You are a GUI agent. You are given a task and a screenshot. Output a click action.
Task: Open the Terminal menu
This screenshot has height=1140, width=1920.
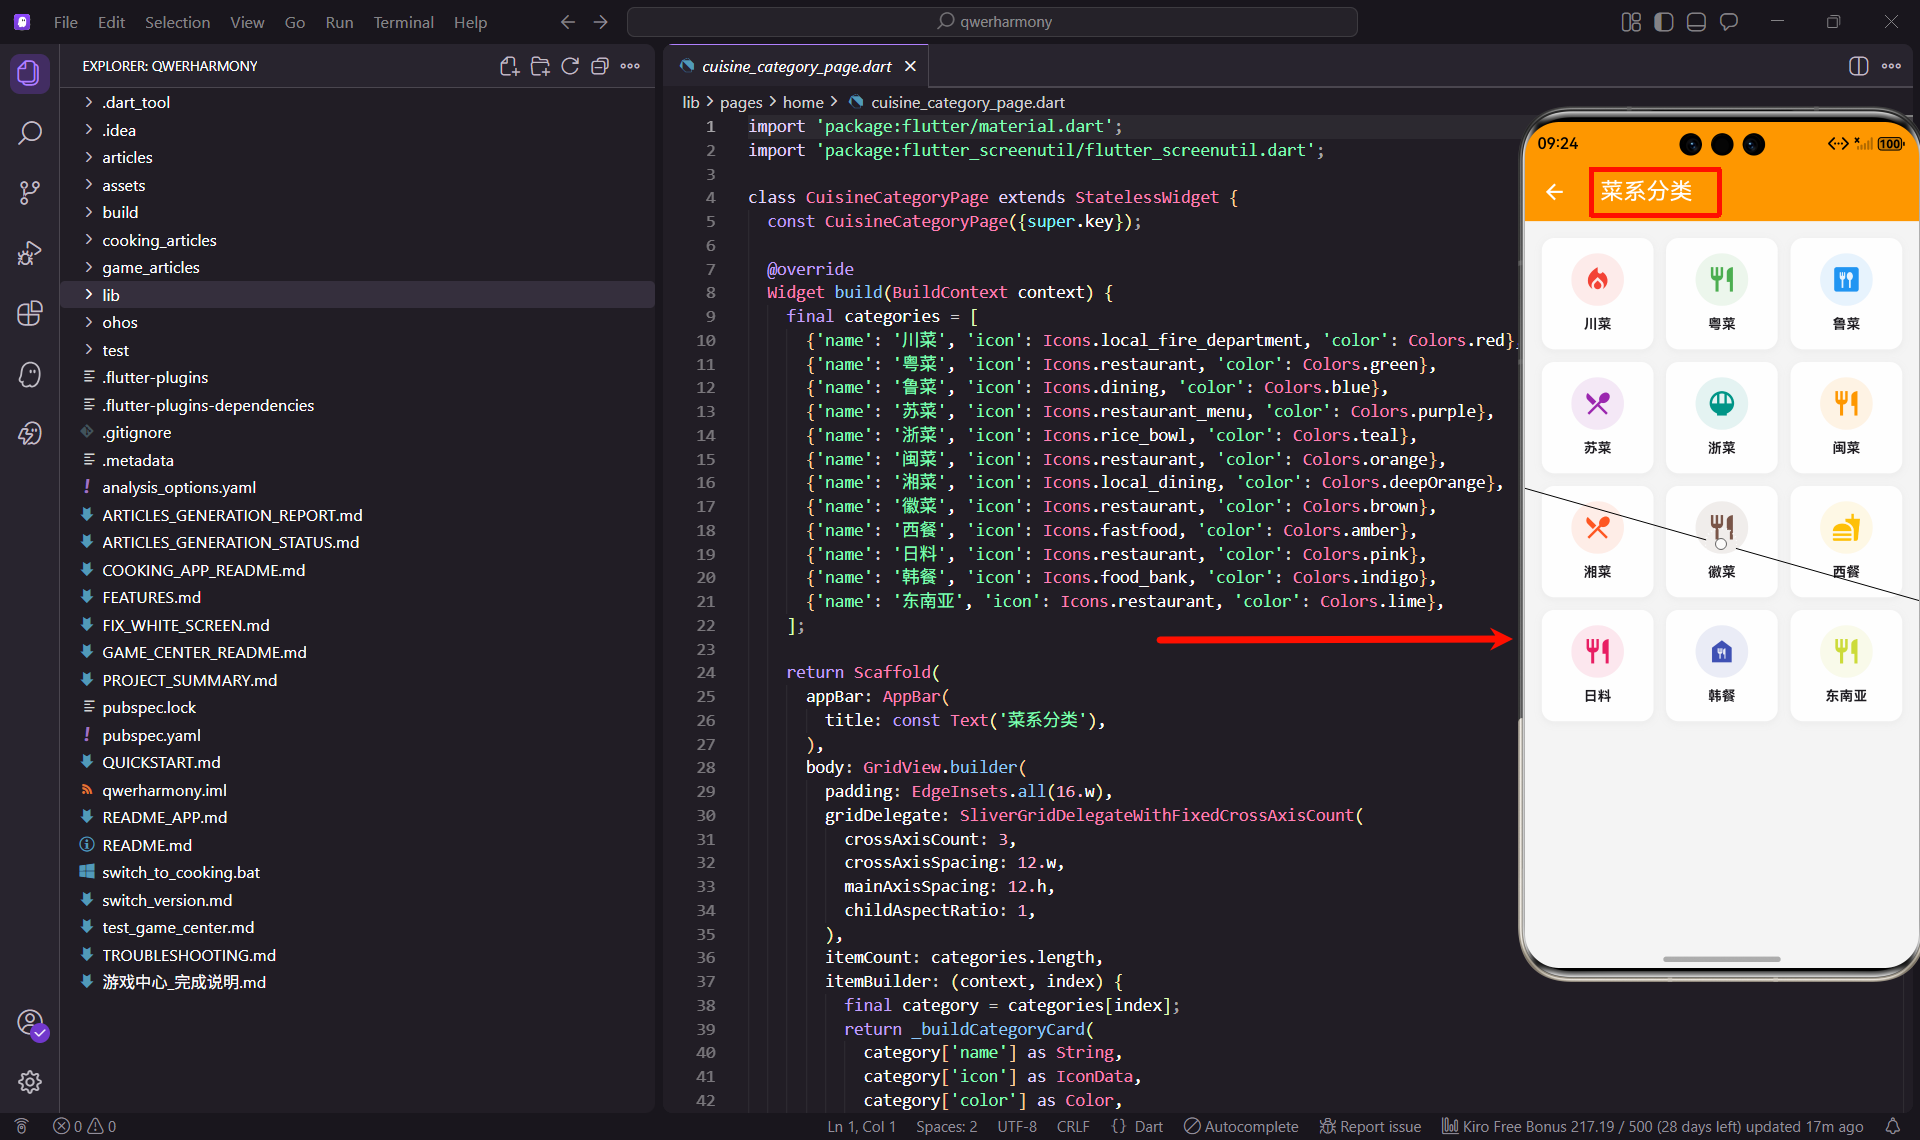403,22
